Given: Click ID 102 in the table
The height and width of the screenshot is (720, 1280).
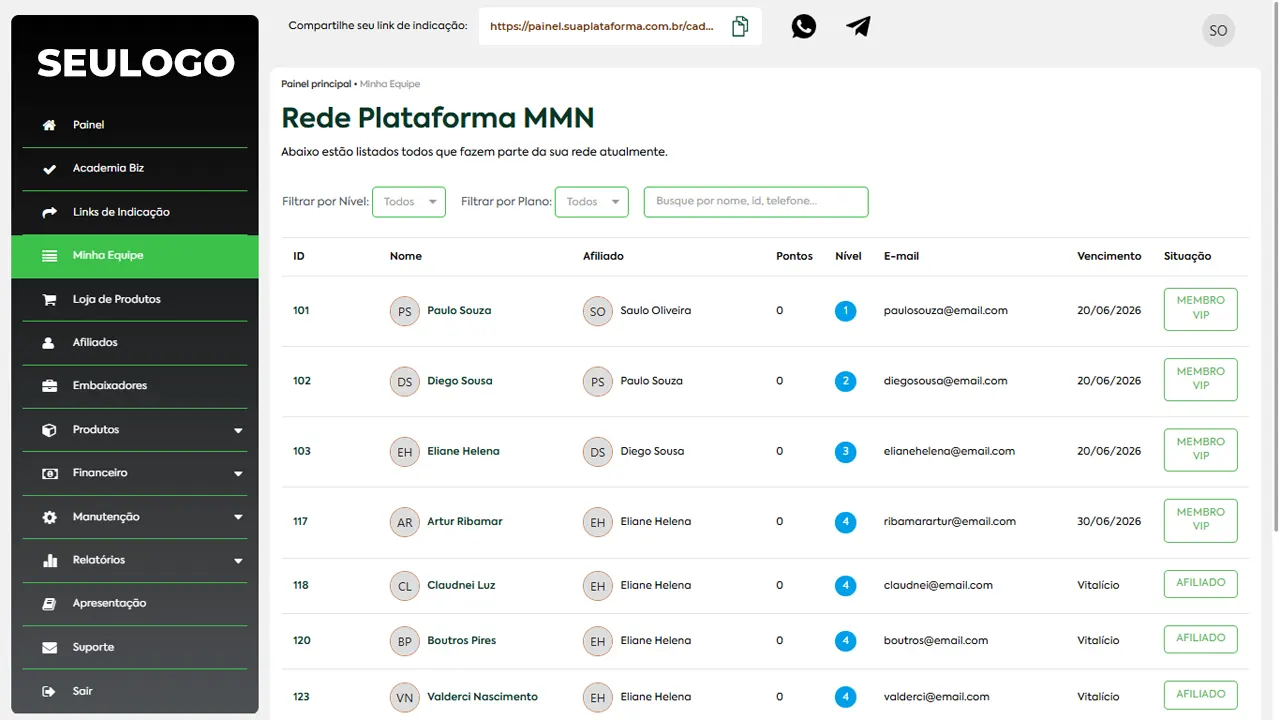Looking at the screenshot, I should click(x=302, y=380).
